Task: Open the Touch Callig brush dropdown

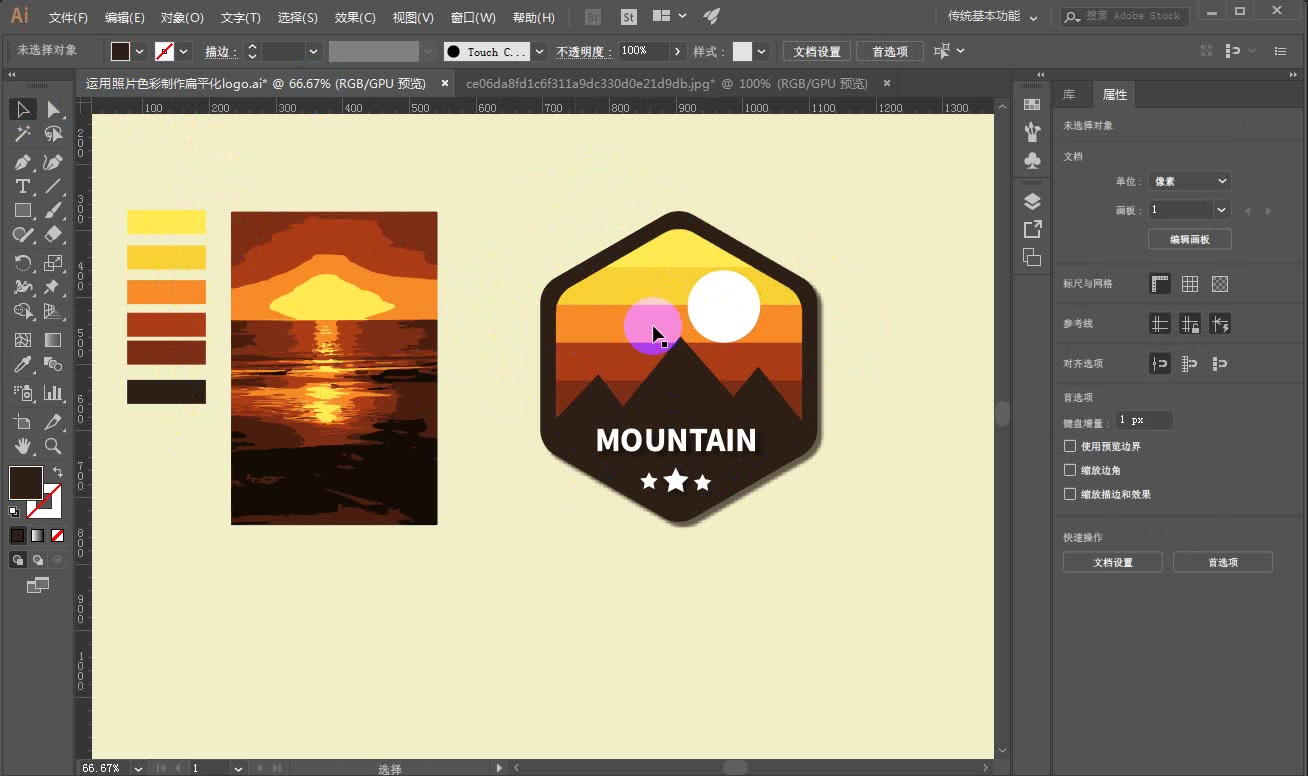Action: 539,51
